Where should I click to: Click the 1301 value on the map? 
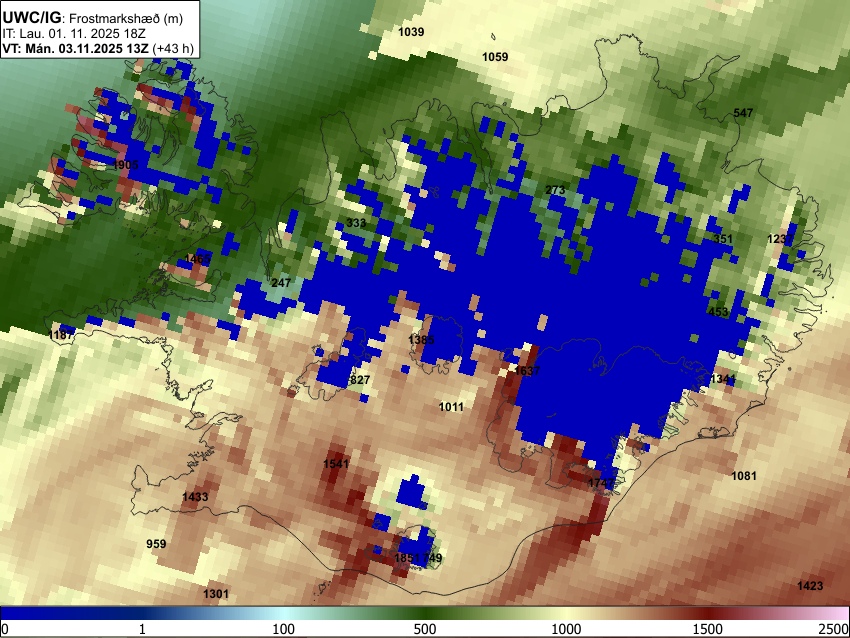coord(216,594)
